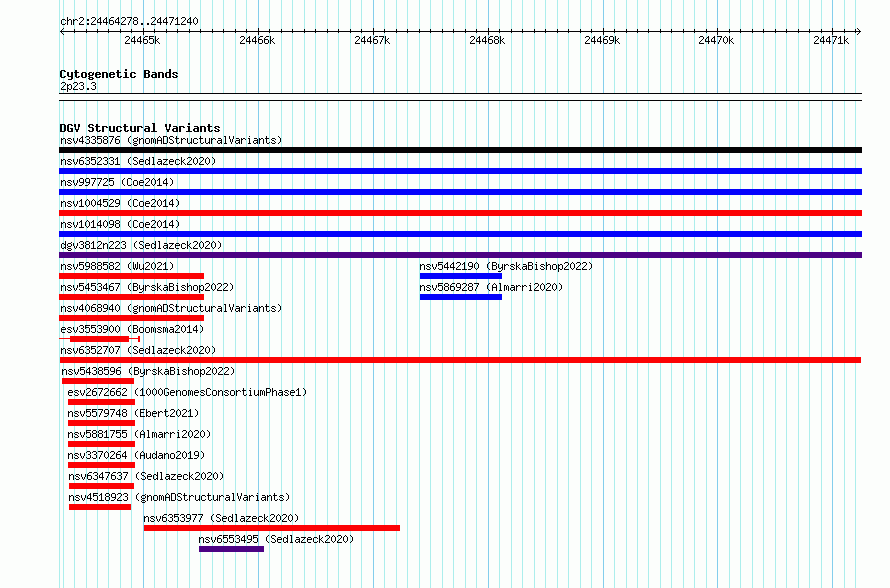Open variant nsv5438596 (ByrskaBishop2022) label
This screenshot has width=890, height=588.
point(148,371)
